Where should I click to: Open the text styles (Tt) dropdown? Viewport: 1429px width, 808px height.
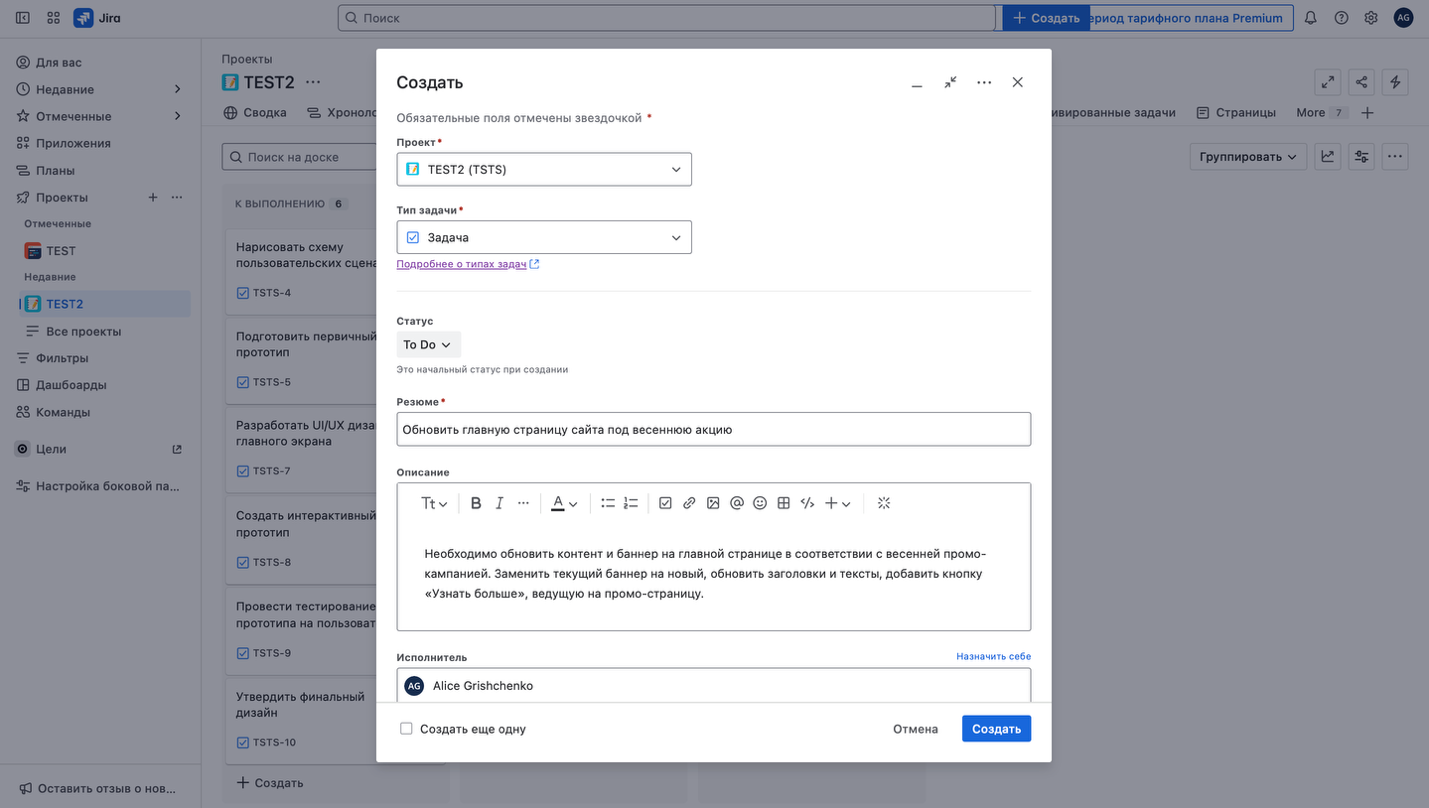(434, 503)
